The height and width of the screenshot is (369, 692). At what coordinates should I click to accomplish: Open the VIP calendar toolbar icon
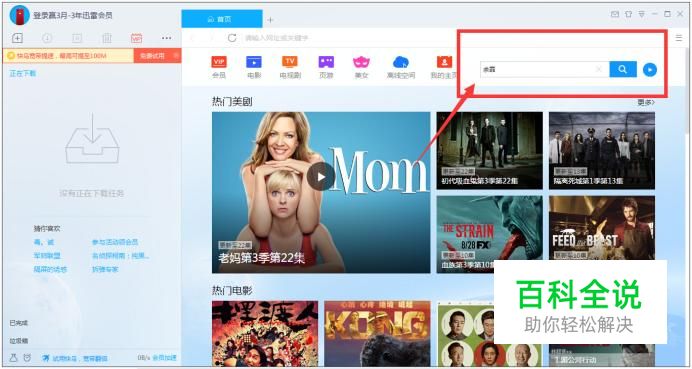[136, 38]
